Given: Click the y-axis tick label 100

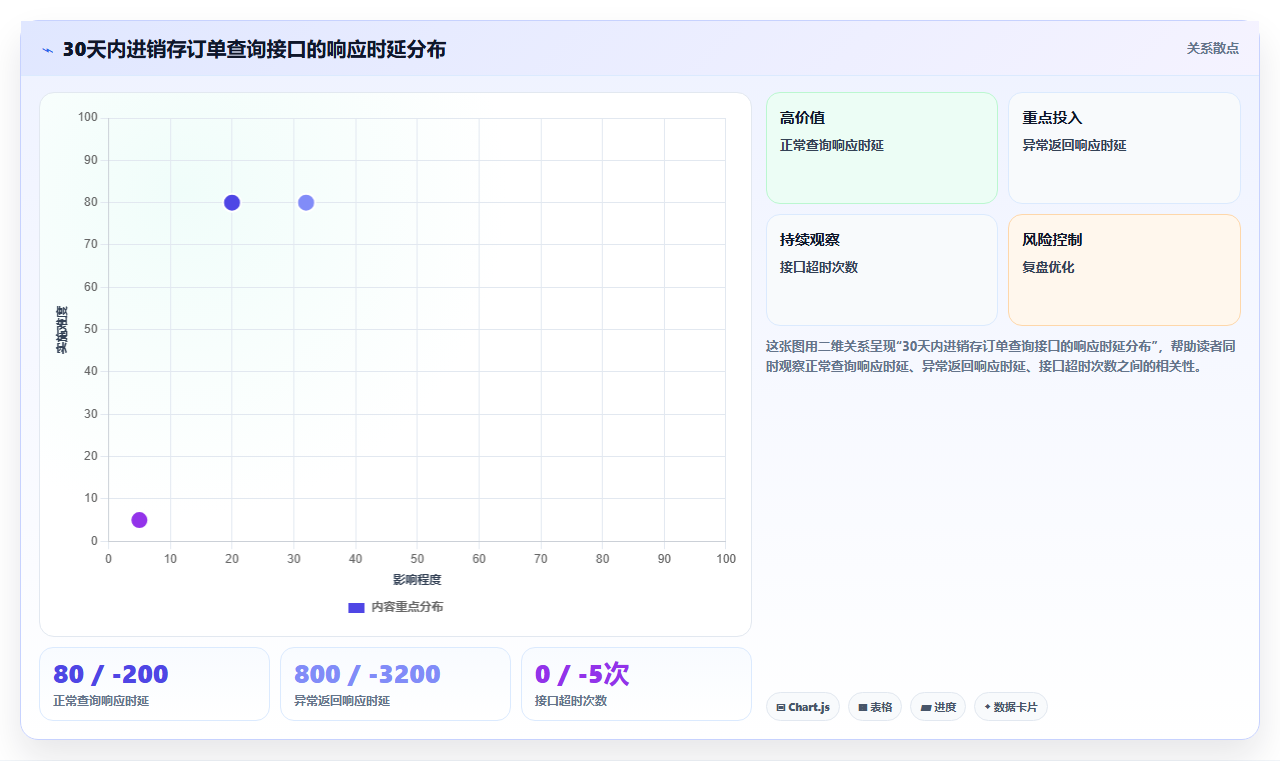Looking at the screenshot, I should (x=88, y=118).
